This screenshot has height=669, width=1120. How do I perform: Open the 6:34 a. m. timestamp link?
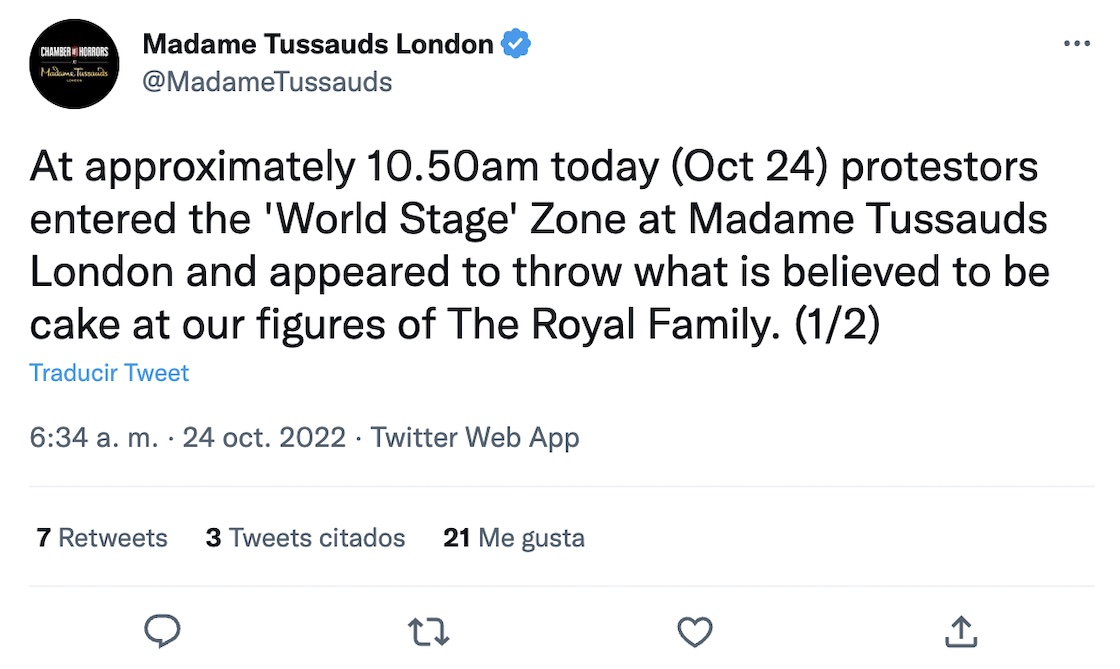click(x=94, y=437)
